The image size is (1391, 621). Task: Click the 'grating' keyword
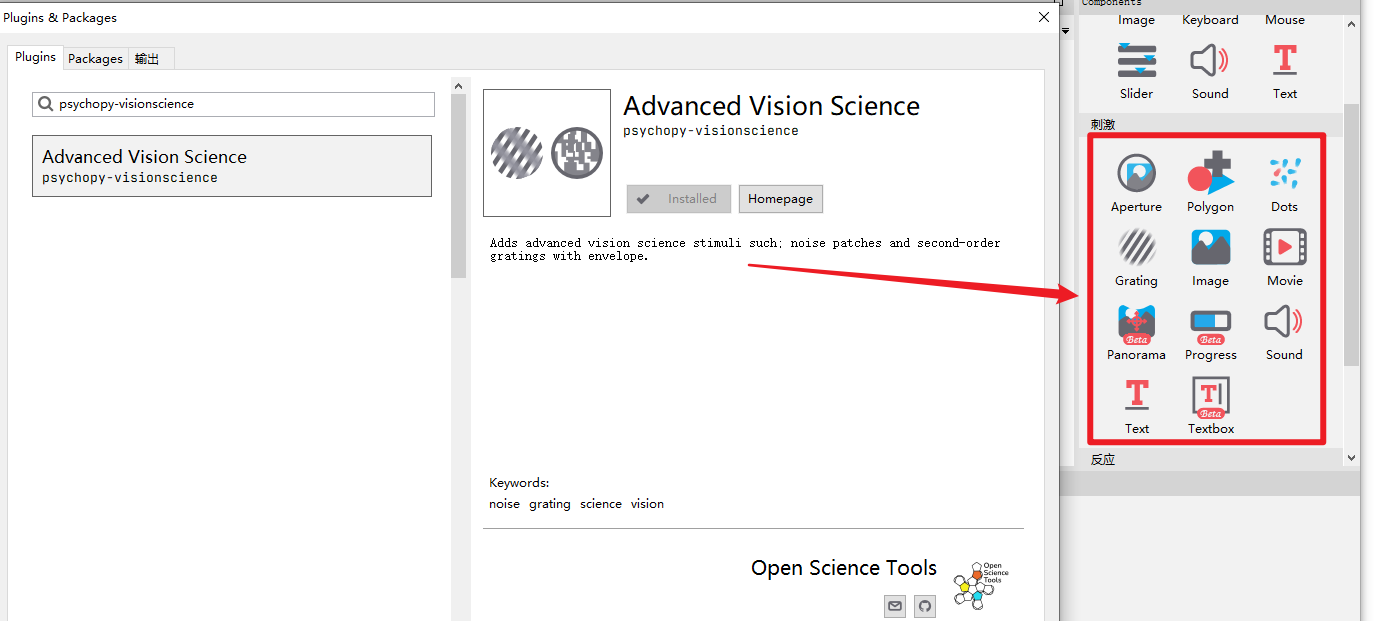coord(550,504)
